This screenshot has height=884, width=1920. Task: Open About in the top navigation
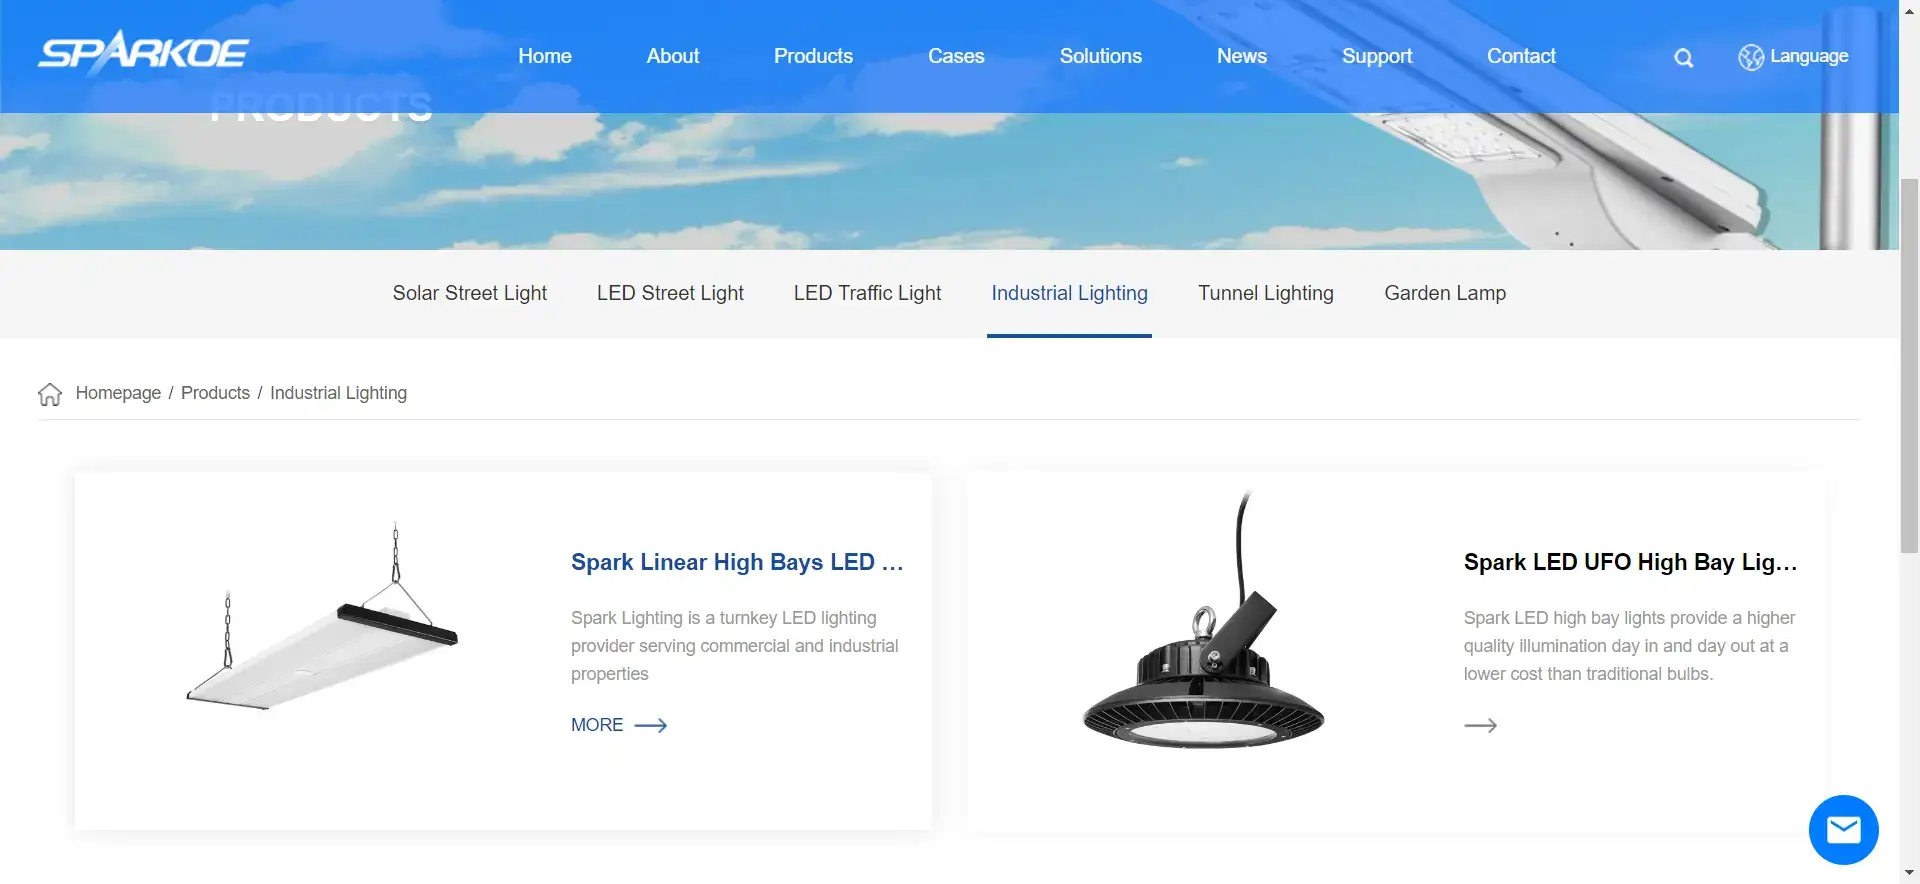click(673, 56)
